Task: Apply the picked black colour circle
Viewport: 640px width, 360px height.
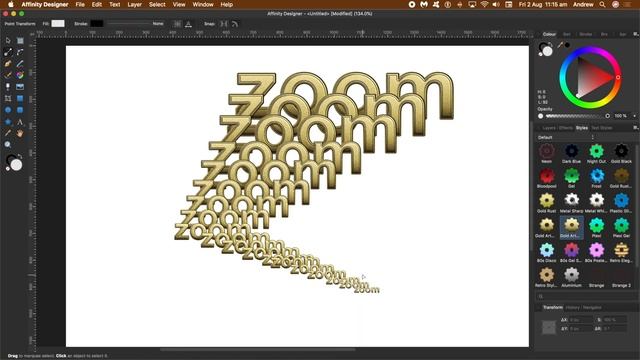Action: pos(567,44)
